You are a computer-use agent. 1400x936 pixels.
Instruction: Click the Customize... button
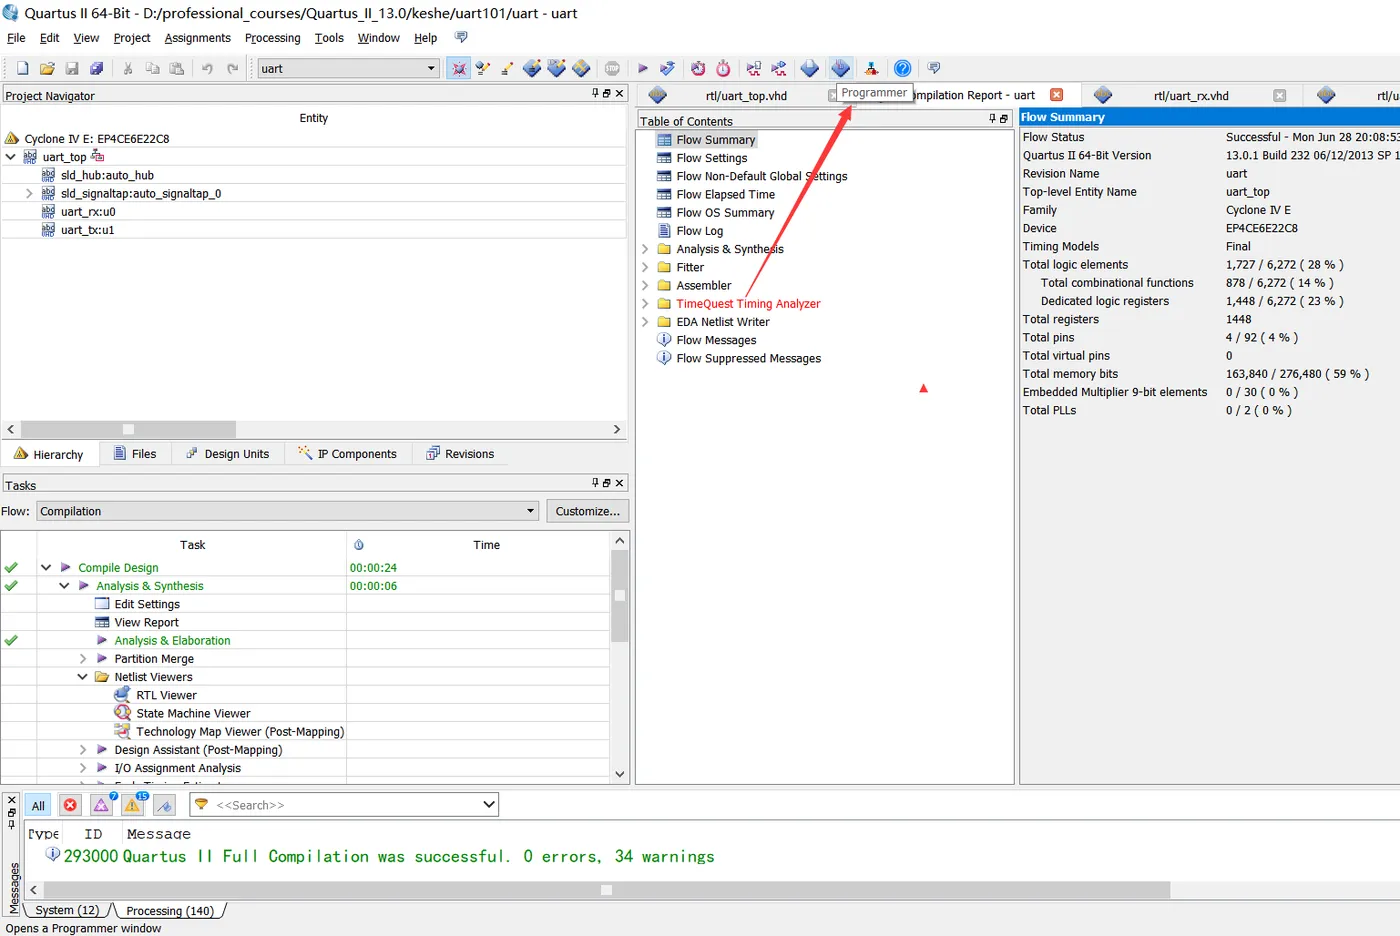pyautogui.click(x=587, y=511)
